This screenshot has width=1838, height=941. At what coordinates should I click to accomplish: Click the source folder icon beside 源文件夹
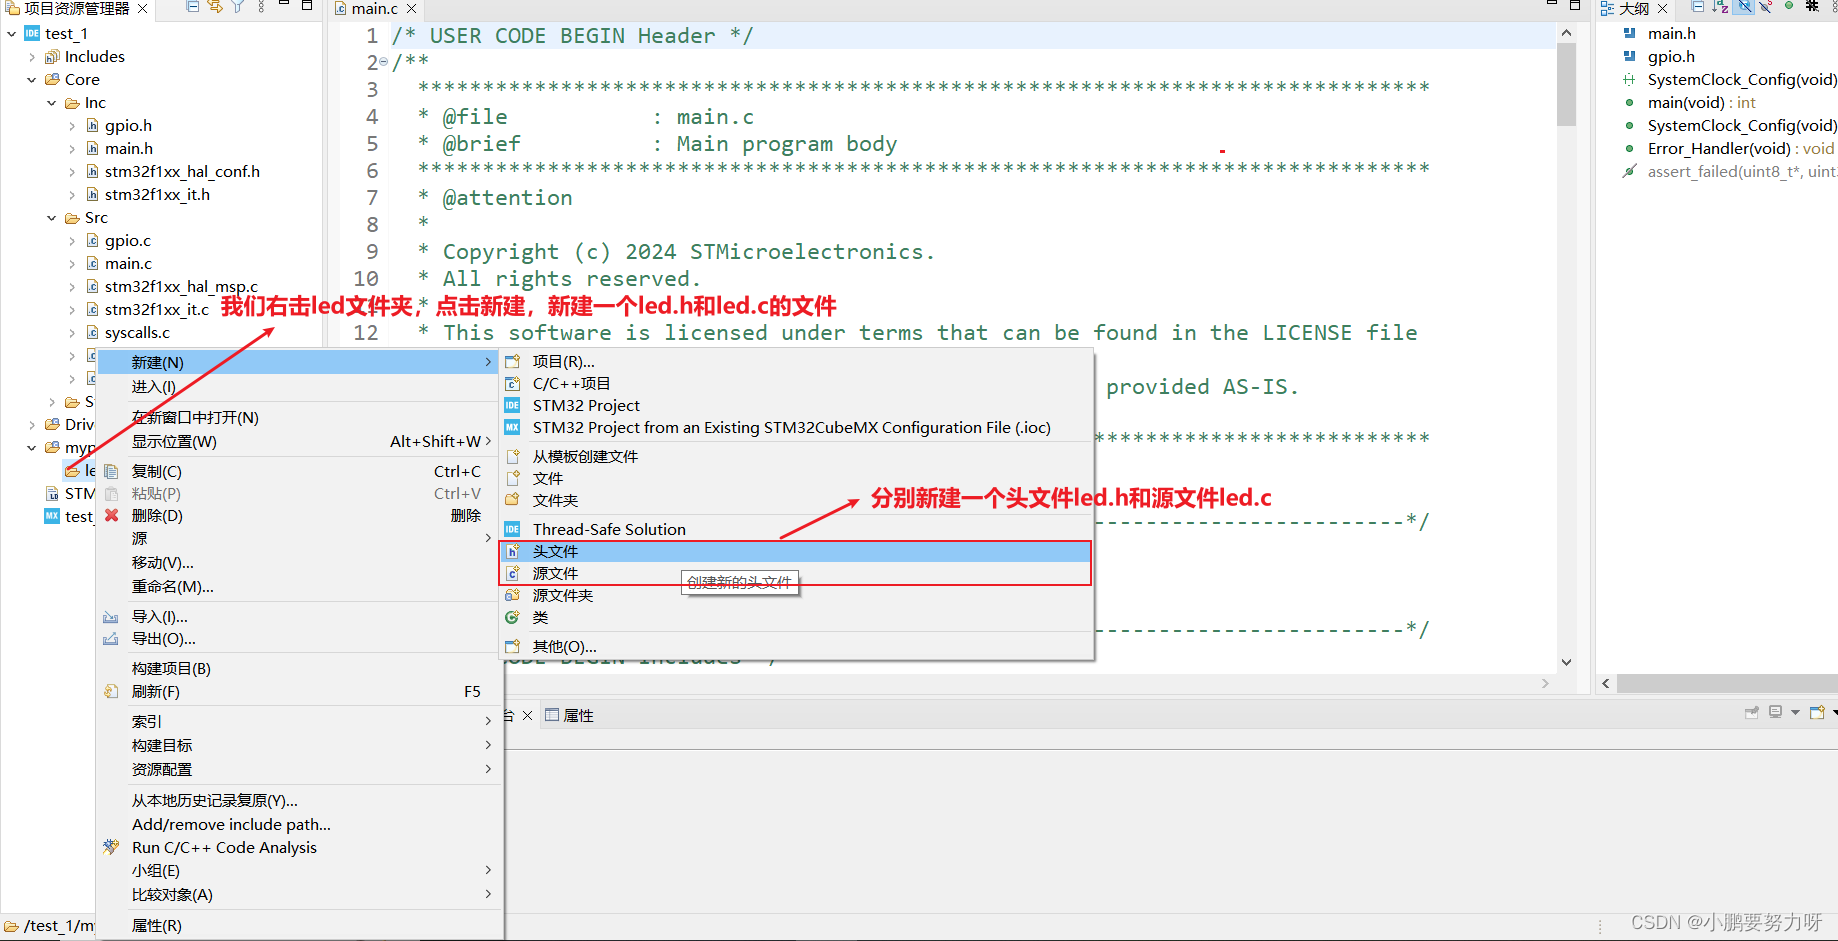(512, 595)
